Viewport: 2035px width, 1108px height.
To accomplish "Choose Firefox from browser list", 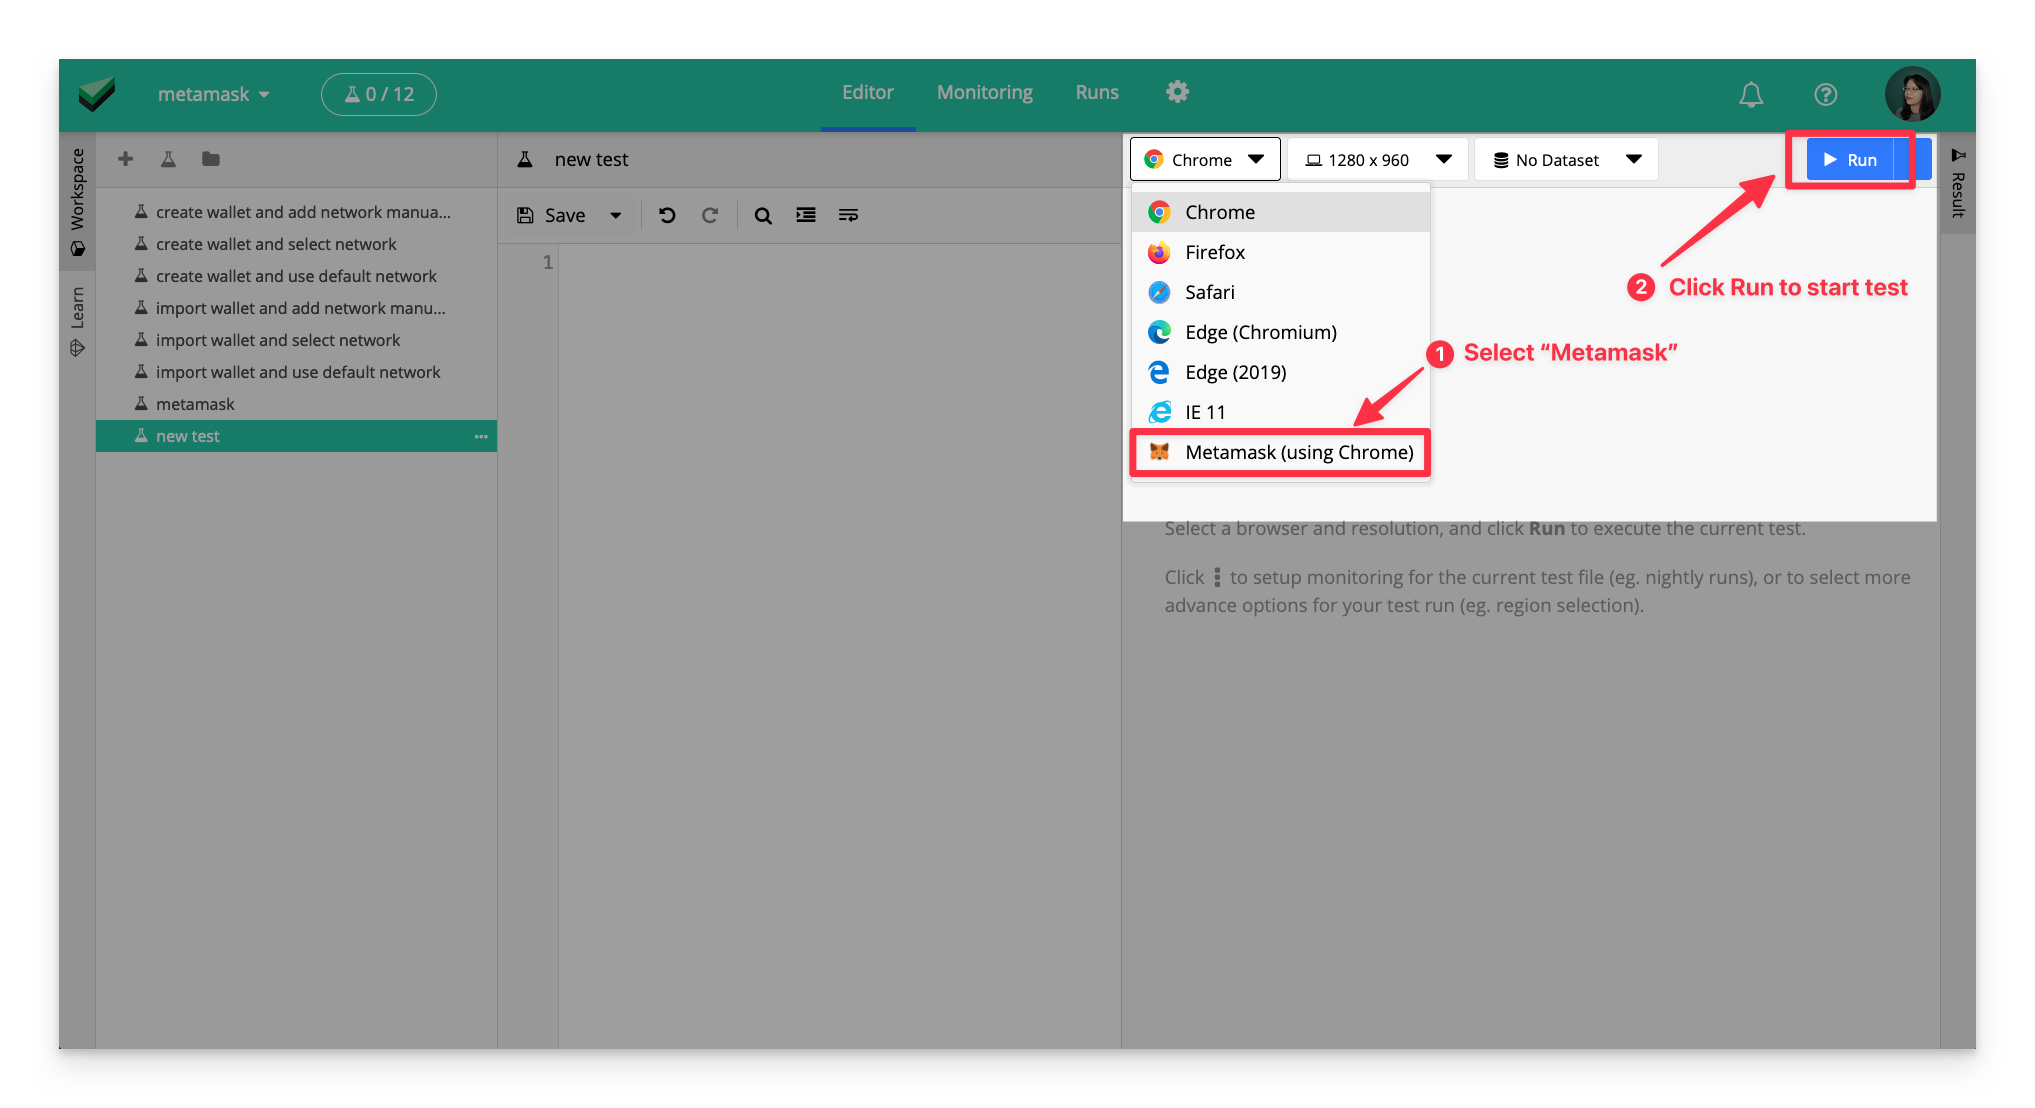I will pos(1215,252).
